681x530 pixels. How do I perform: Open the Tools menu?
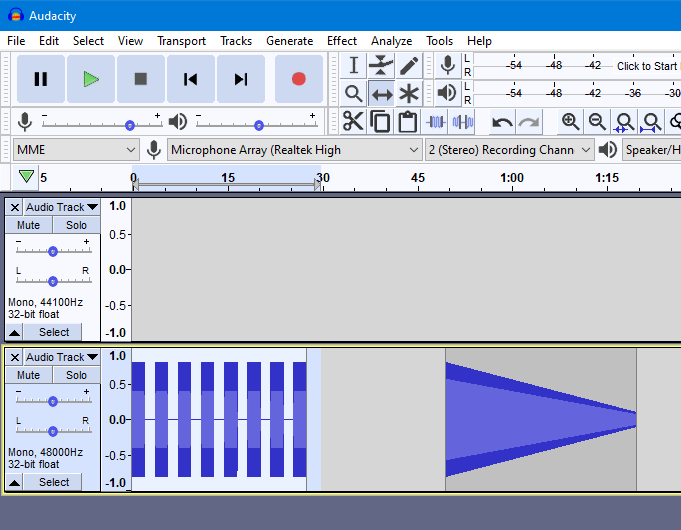[440, 41]
